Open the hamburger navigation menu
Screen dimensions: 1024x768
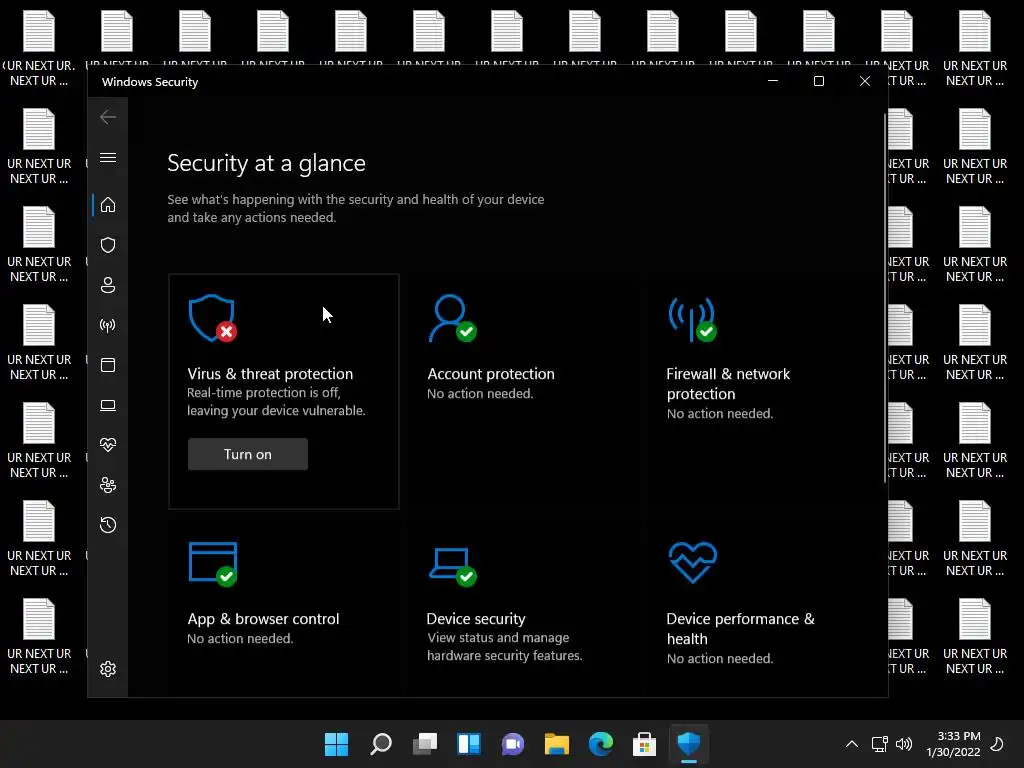coord(108,158)
